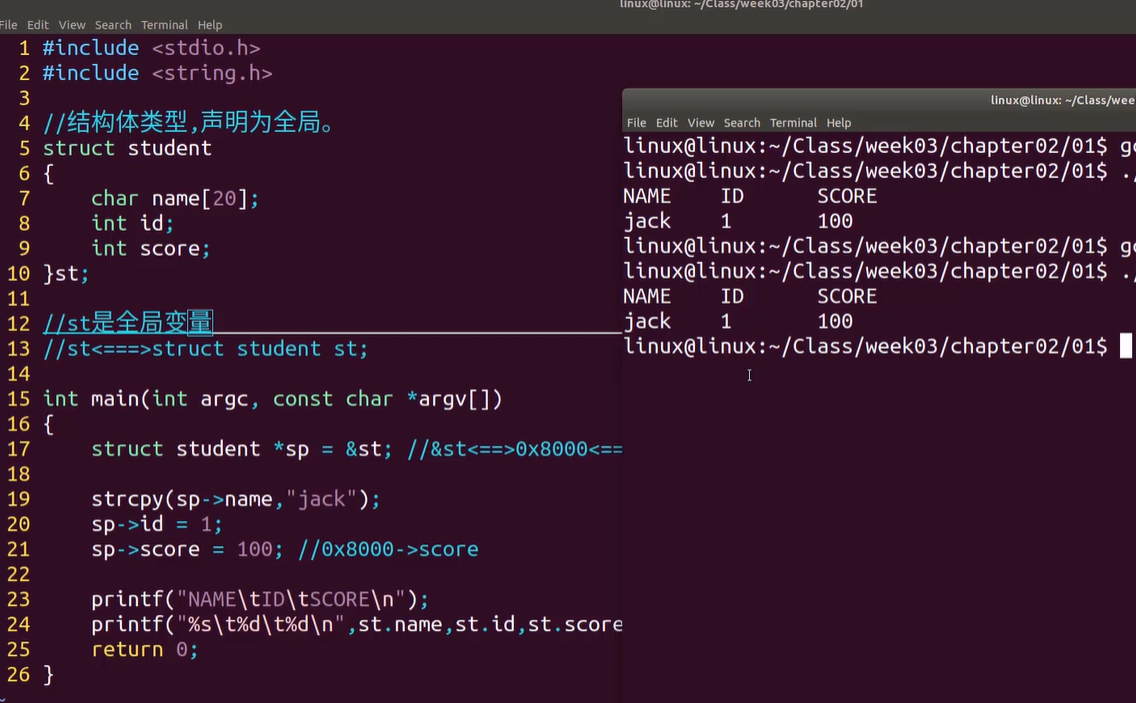The image size is (1136, 703).
Task: Click line number 26 in the editor
Action: pyautogui.click(x=19, y=675)
